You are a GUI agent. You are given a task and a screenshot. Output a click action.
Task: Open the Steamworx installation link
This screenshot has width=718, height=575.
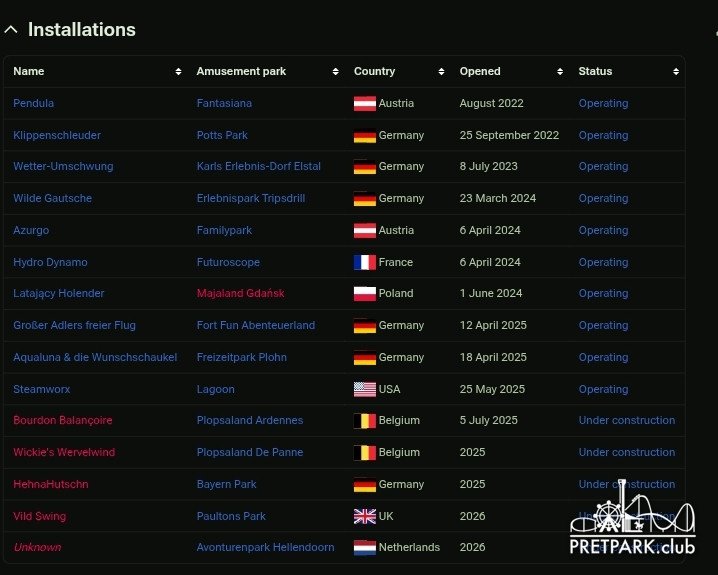(42, 389)
